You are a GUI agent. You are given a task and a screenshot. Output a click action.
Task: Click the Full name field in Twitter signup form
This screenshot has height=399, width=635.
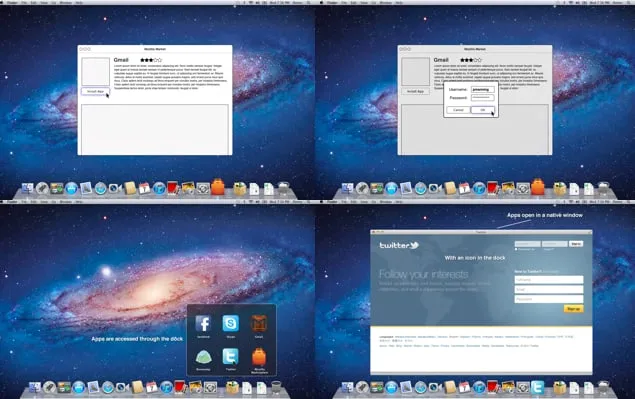coord(549,280)
